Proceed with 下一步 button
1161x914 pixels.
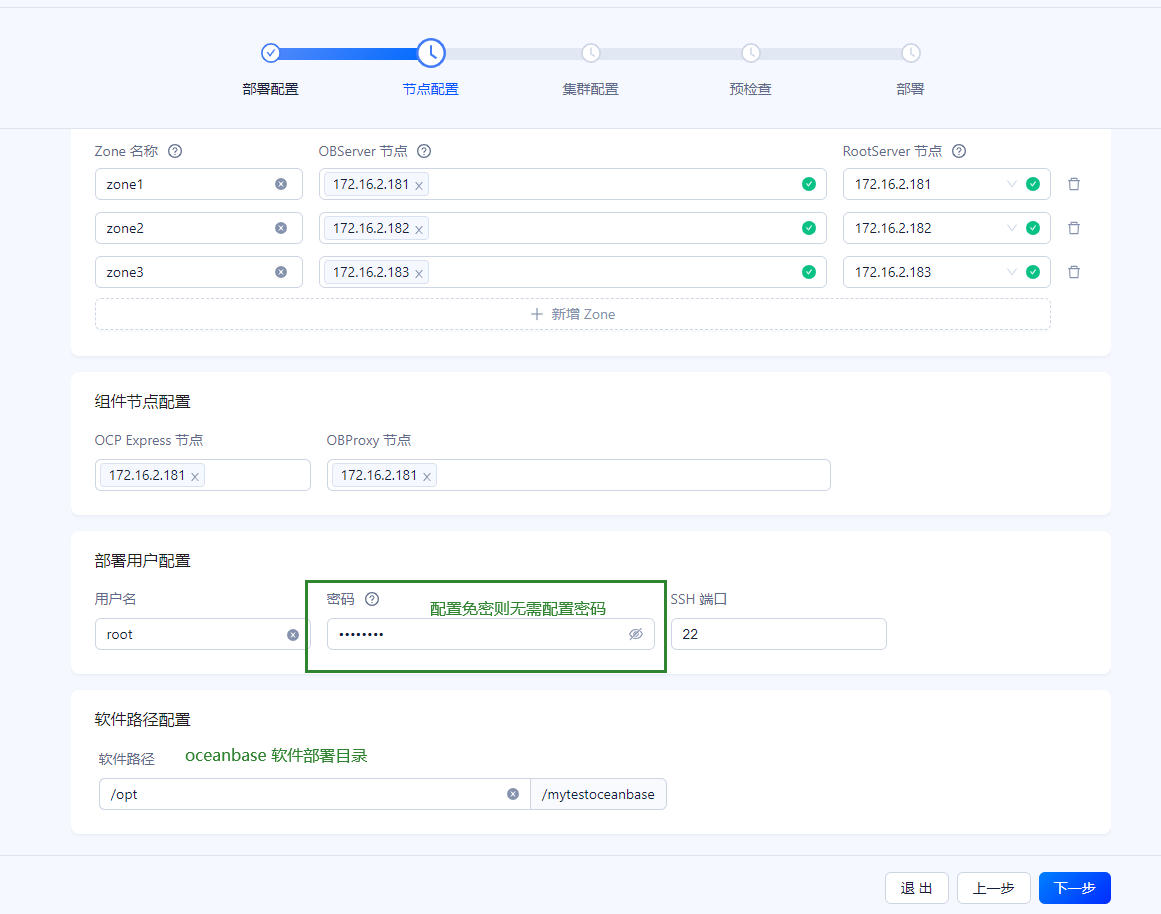pos(1074,888)
